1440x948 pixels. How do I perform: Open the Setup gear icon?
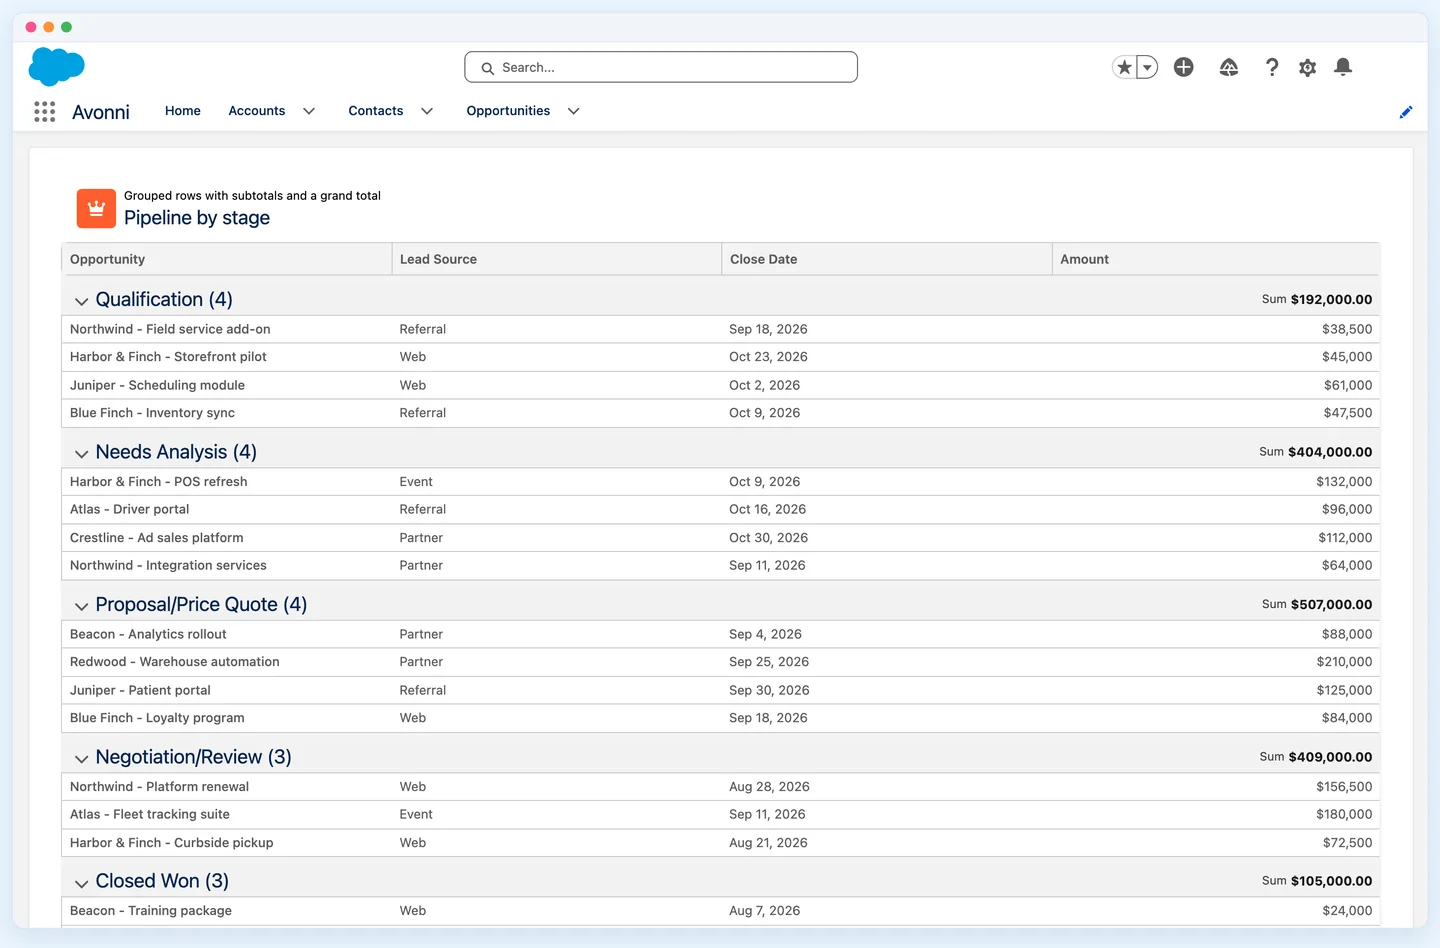click(x=1308, y=67)
